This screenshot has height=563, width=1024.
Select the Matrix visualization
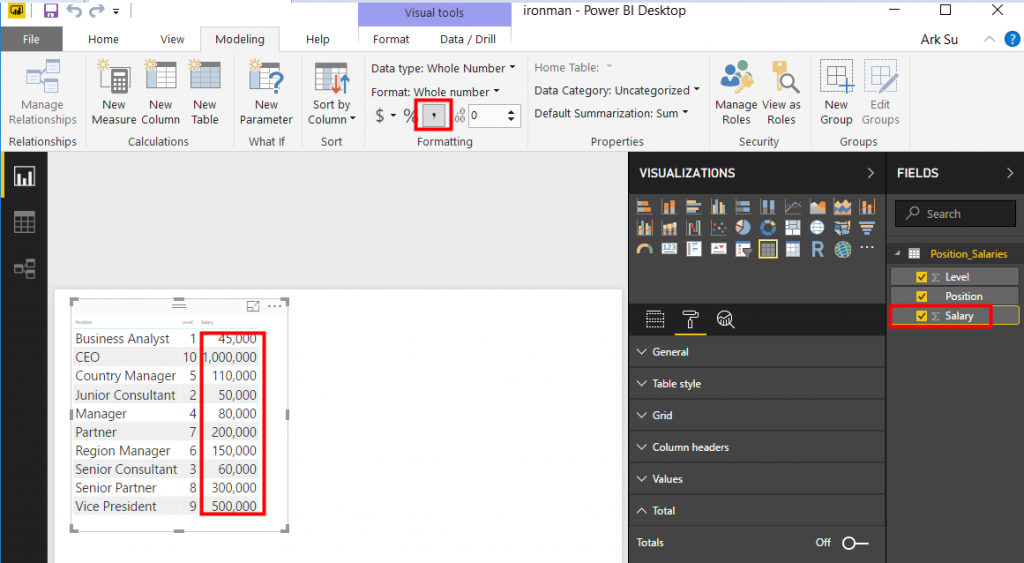792,249
